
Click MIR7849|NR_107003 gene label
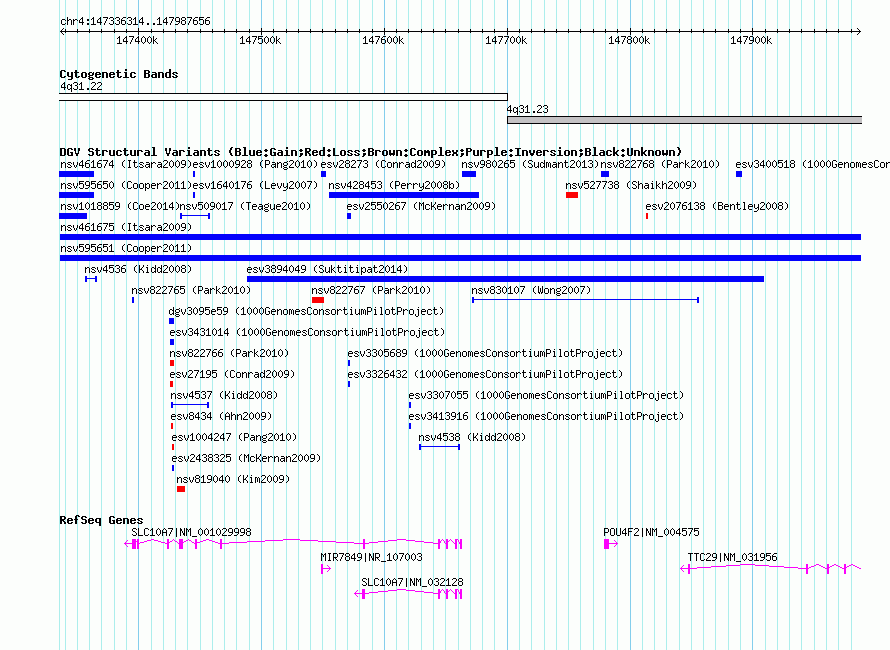click(x=371, y=557)
